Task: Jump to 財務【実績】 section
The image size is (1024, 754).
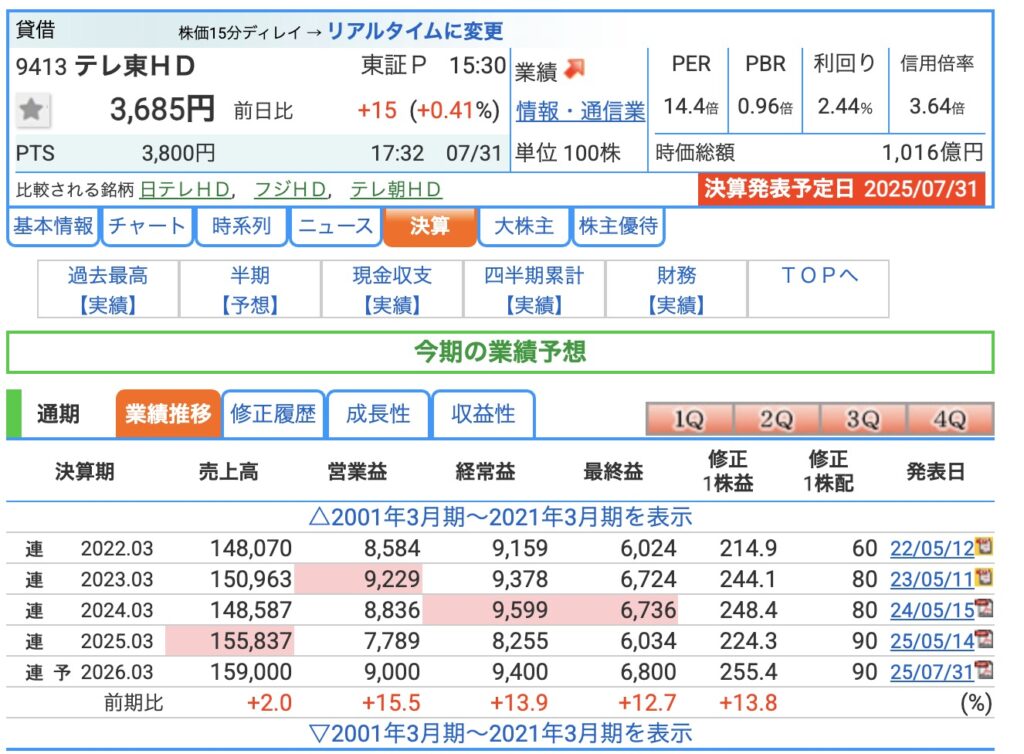Action: coord(677,289)
